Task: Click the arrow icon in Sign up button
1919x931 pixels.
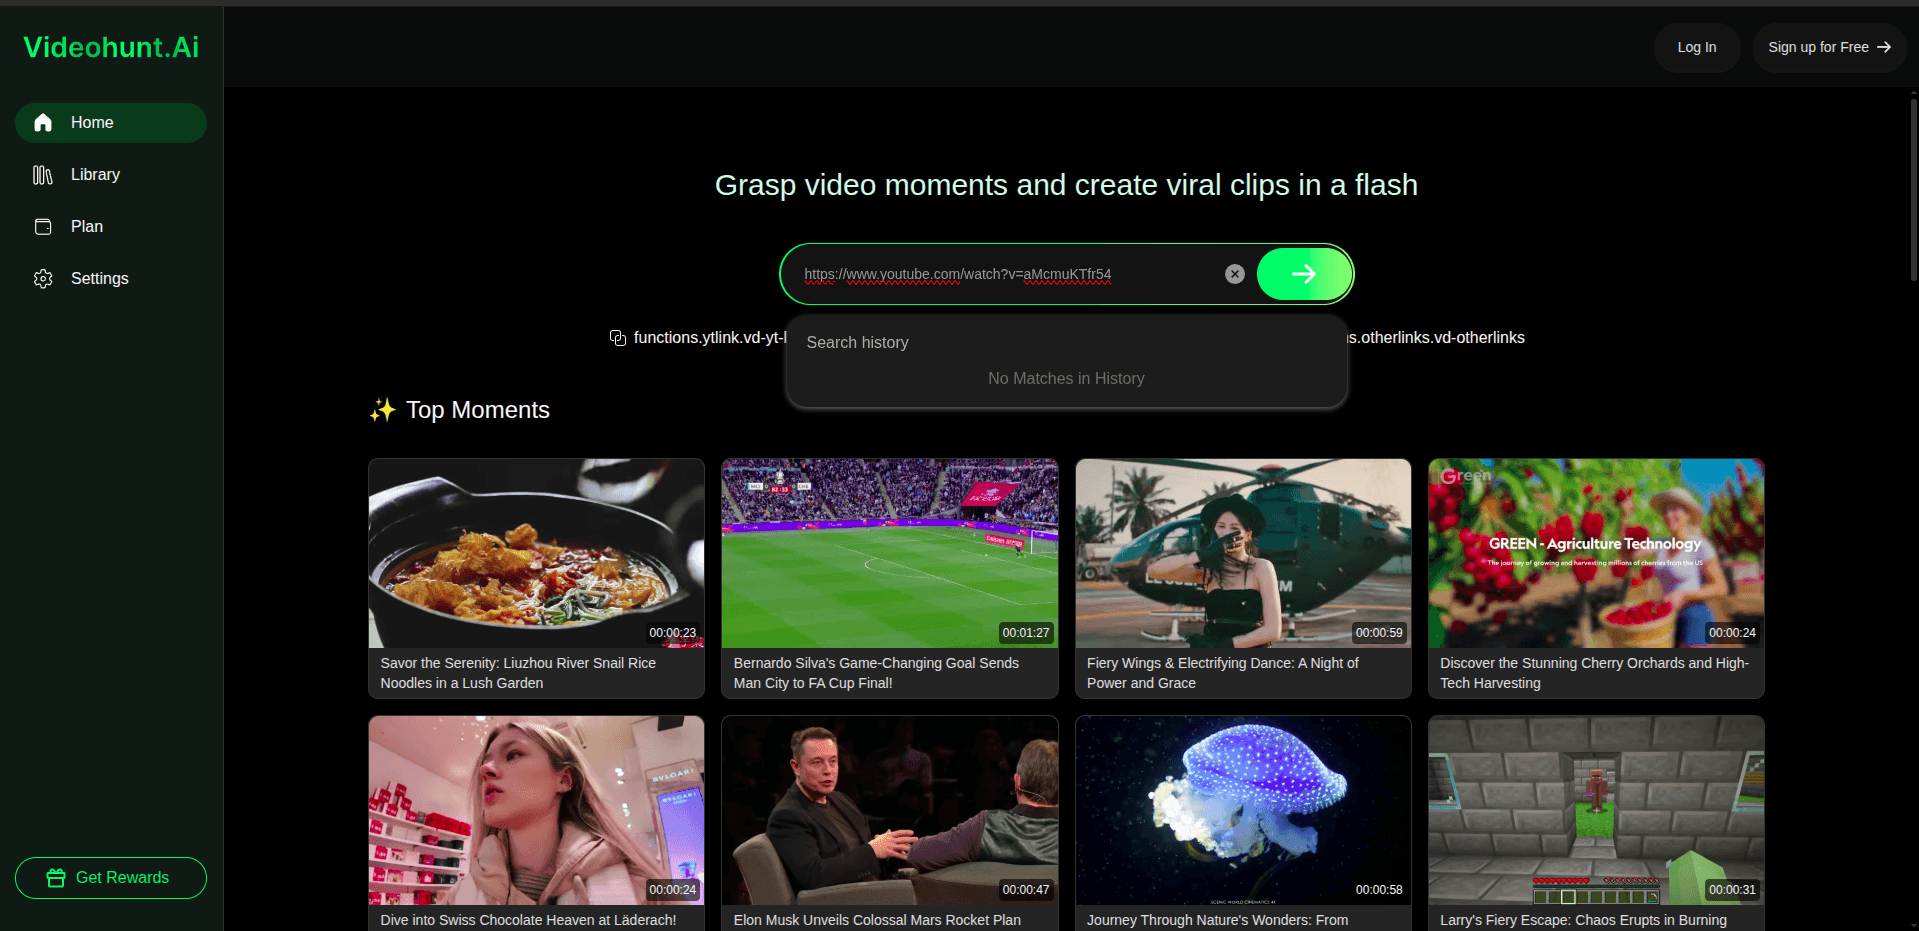Action: pyautogui.click(x=1884, y=47)
